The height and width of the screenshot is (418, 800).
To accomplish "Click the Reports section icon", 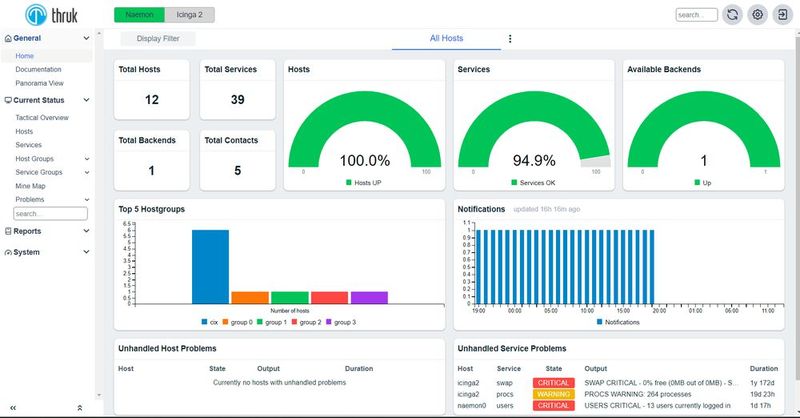I will pos(8,231).
